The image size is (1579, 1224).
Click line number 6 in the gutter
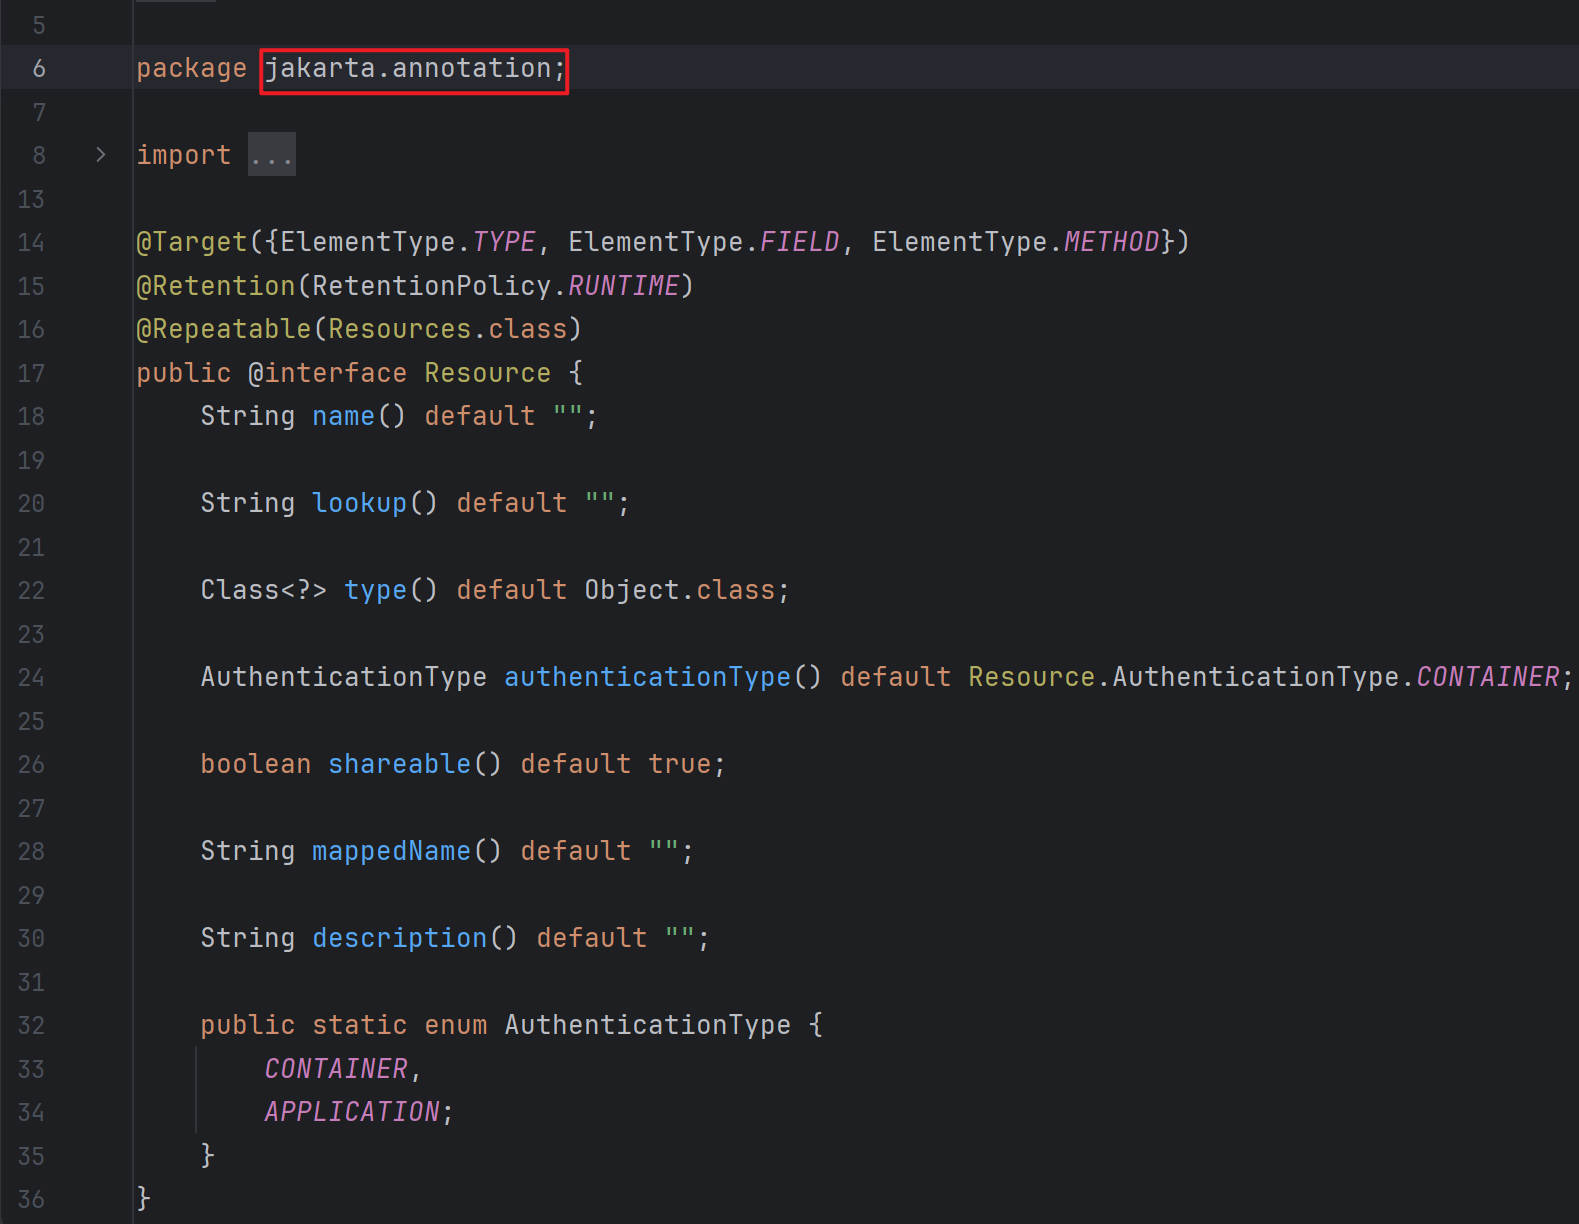pyautogui.click(x=39, y=68)
